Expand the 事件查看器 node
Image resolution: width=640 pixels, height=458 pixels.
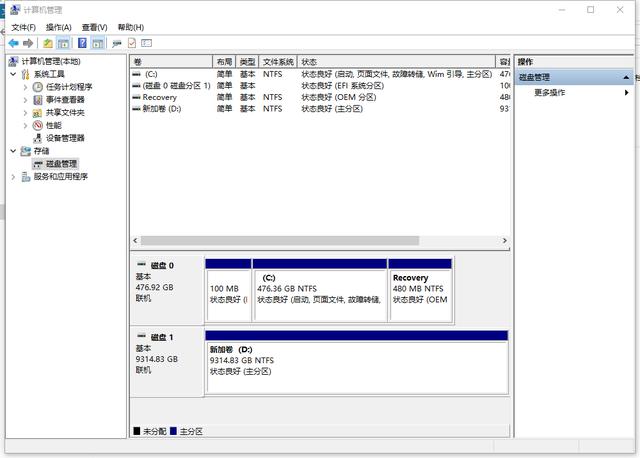[25, 100]
